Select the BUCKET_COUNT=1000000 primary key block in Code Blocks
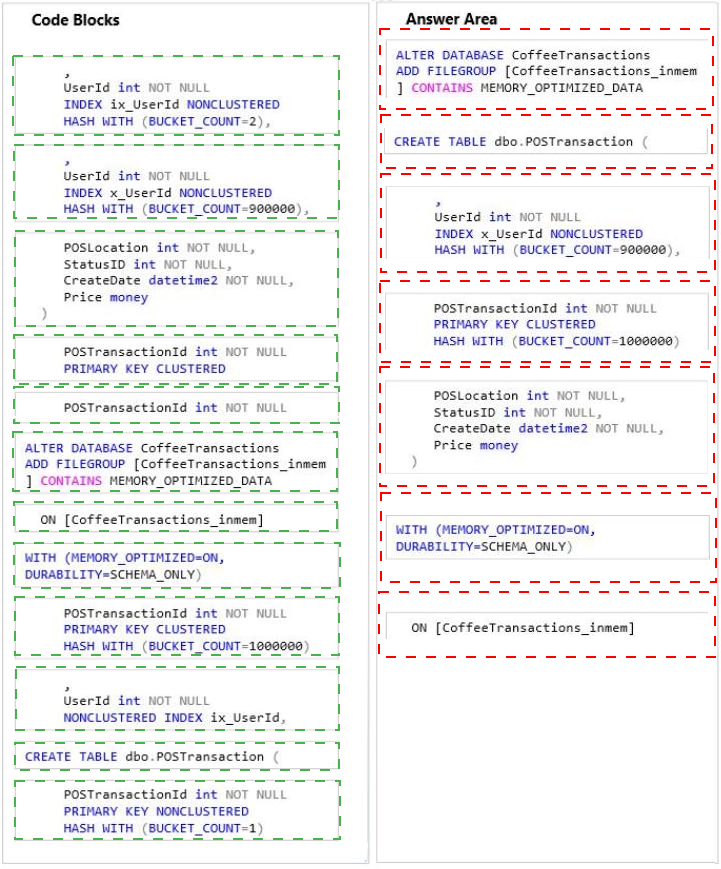This screenshot has width=721, height=869. pos(176,627)
